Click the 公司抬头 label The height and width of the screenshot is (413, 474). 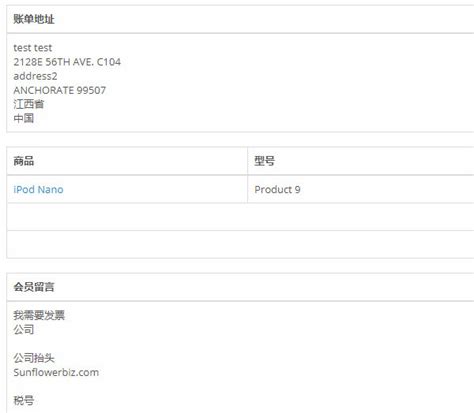click(34, 358)
